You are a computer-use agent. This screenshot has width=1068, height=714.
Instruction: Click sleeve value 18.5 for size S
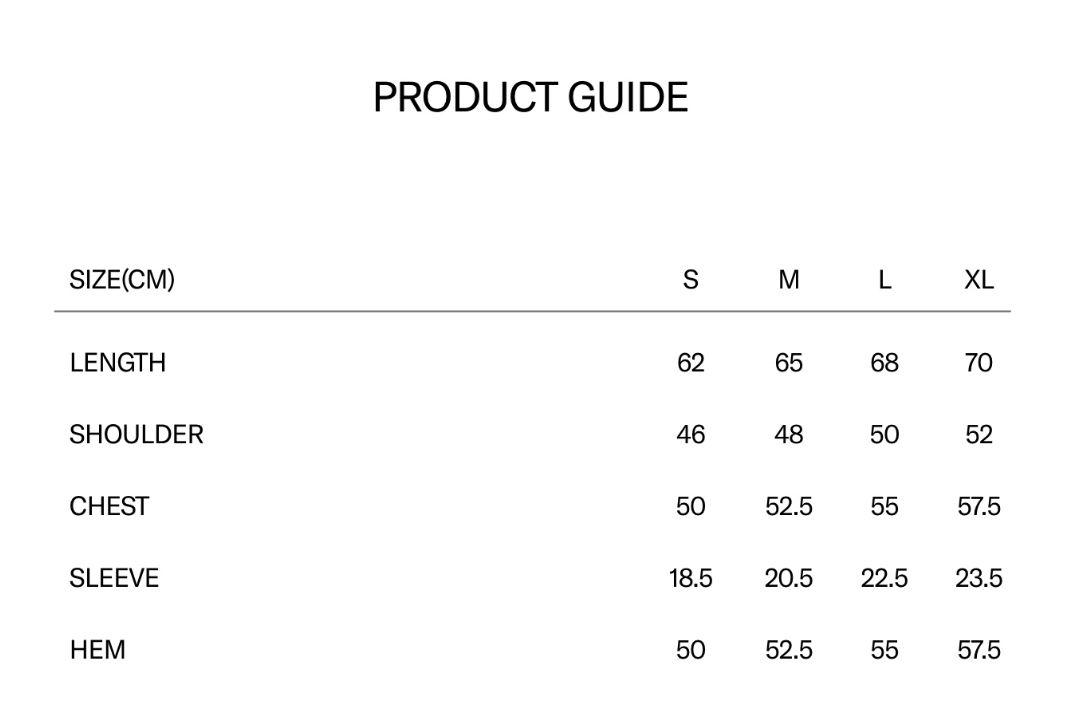point(691,578)
